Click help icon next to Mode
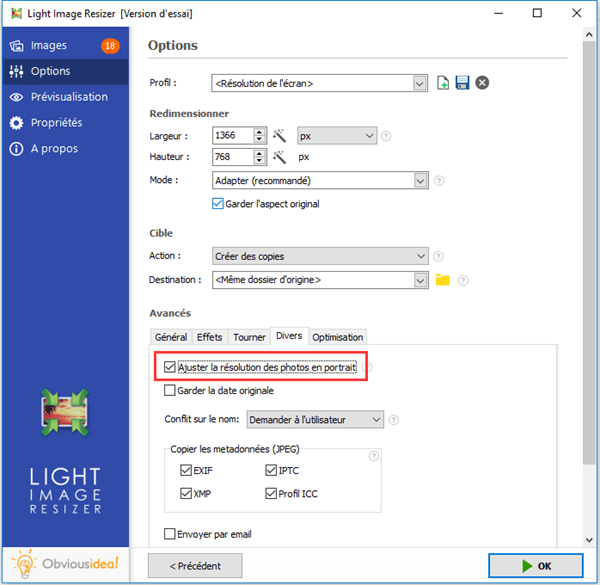Image resolution: width=600 pixels, height=585 pixels. pos(439,181)
